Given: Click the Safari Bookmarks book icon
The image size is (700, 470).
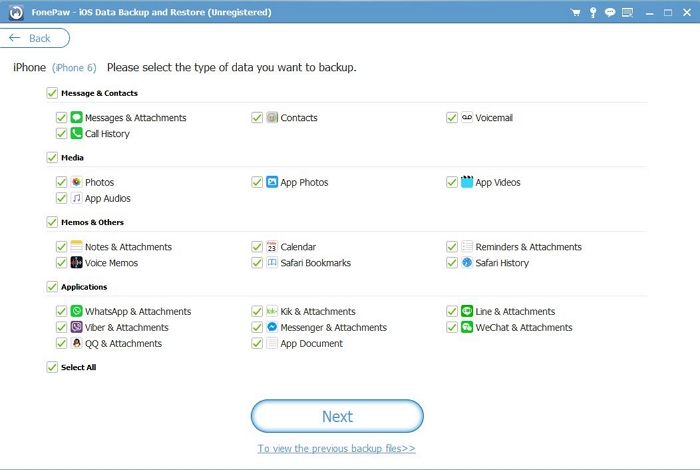Looking at the screenshot, I should coord(272,262).
